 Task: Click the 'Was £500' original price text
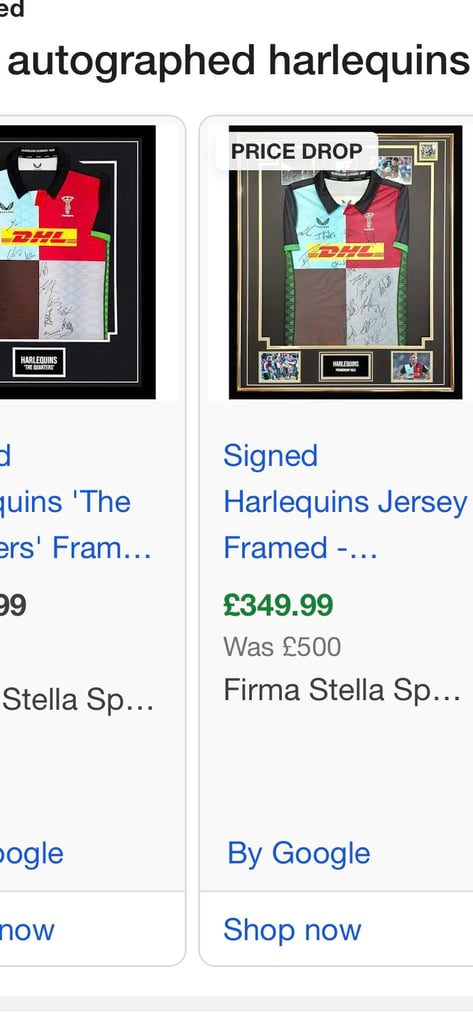point(282,647)
